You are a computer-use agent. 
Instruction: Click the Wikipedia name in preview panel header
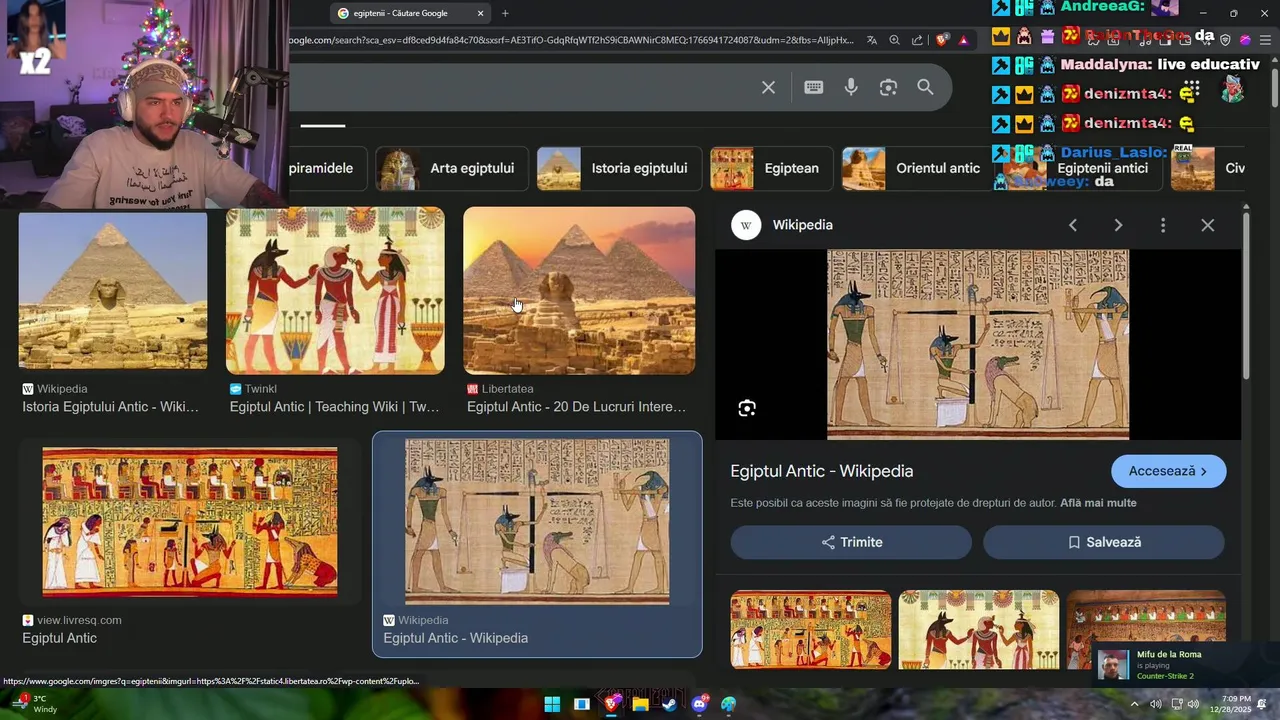pyautogui.click(x=802, y=225)
